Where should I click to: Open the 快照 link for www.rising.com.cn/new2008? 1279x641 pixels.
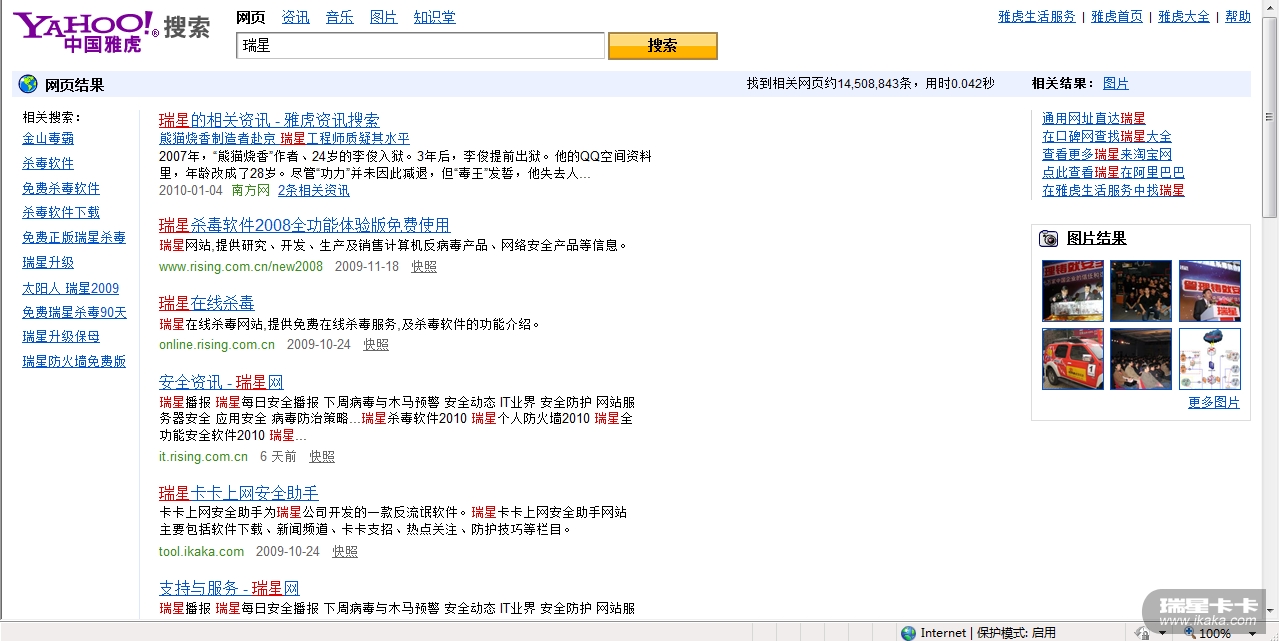click(x=424, y=267)
